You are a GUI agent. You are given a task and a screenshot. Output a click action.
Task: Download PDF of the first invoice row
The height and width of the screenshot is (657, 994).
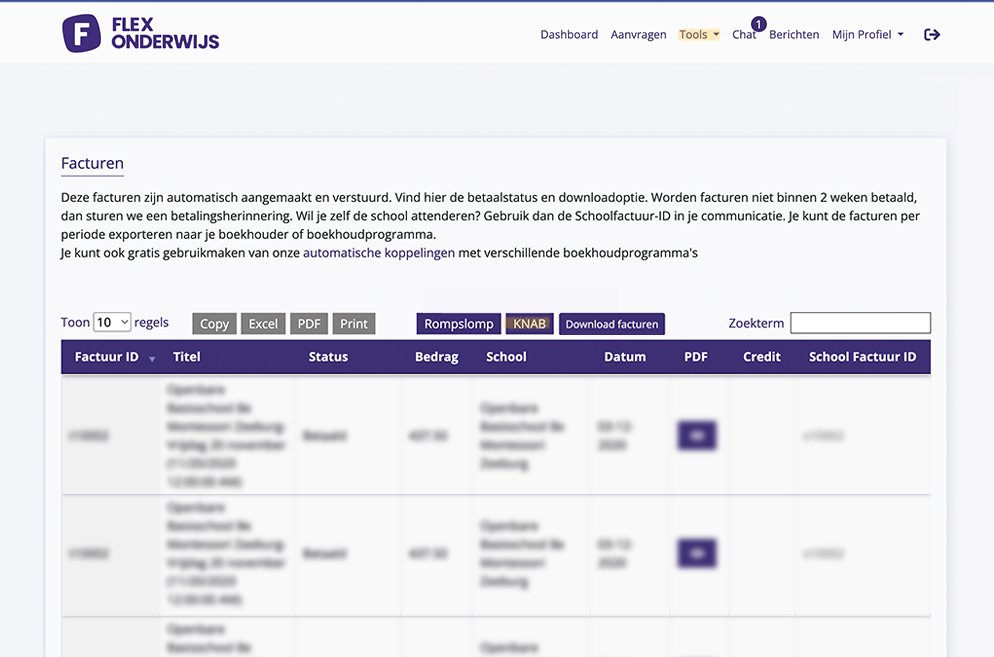pos(697,436)
